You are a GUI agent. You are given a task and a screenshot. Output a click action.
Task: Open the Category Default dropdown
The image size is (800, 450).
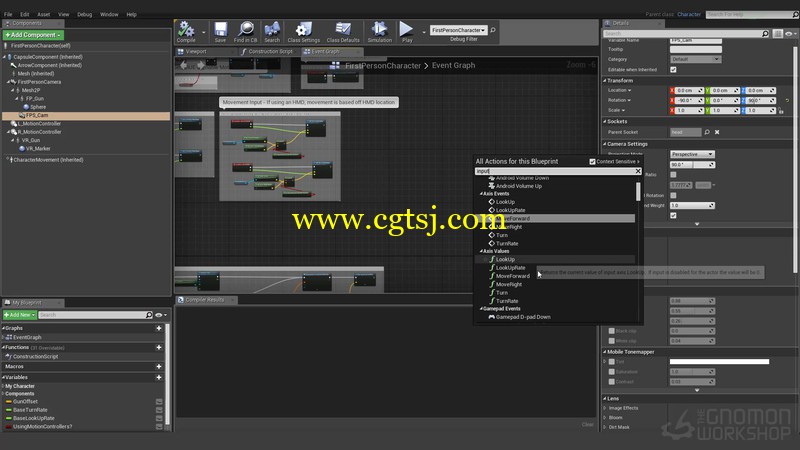(x=695, y=59)
